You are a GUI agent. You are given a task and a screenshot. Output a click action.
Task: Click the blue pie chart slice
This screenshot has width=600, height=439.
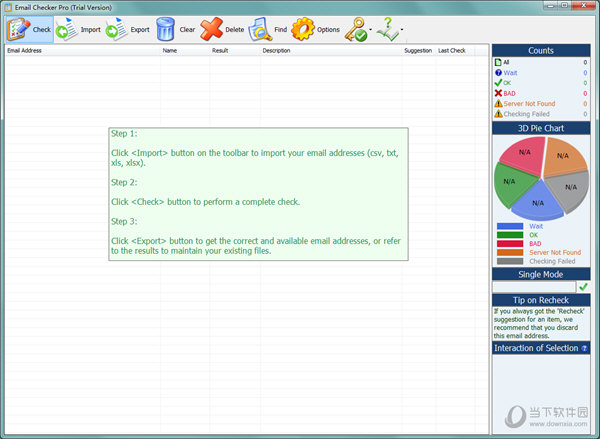tap(538, 201)
